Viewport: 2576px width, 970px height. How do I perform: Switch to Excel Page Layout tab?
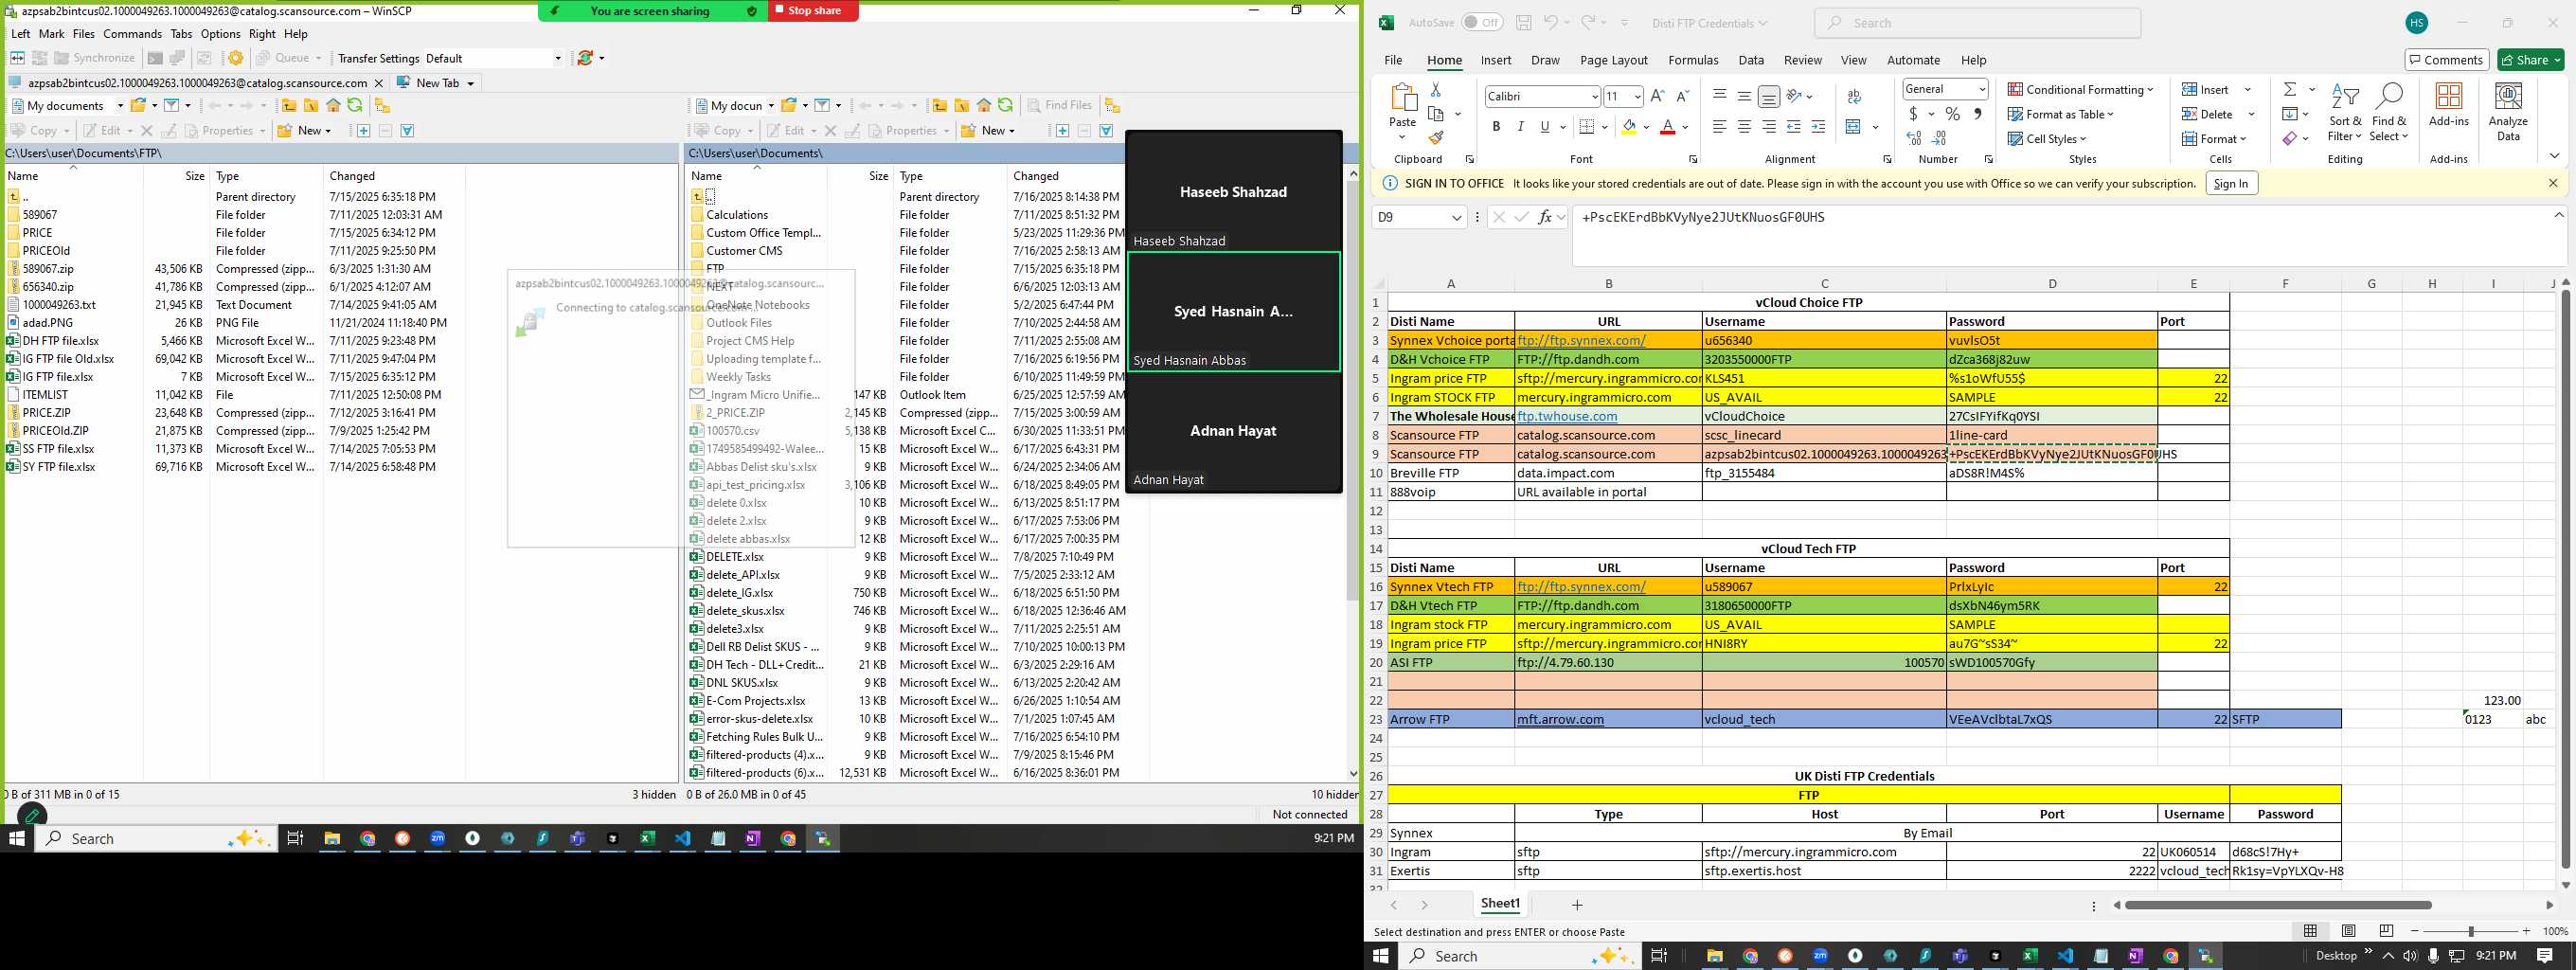1613,60
